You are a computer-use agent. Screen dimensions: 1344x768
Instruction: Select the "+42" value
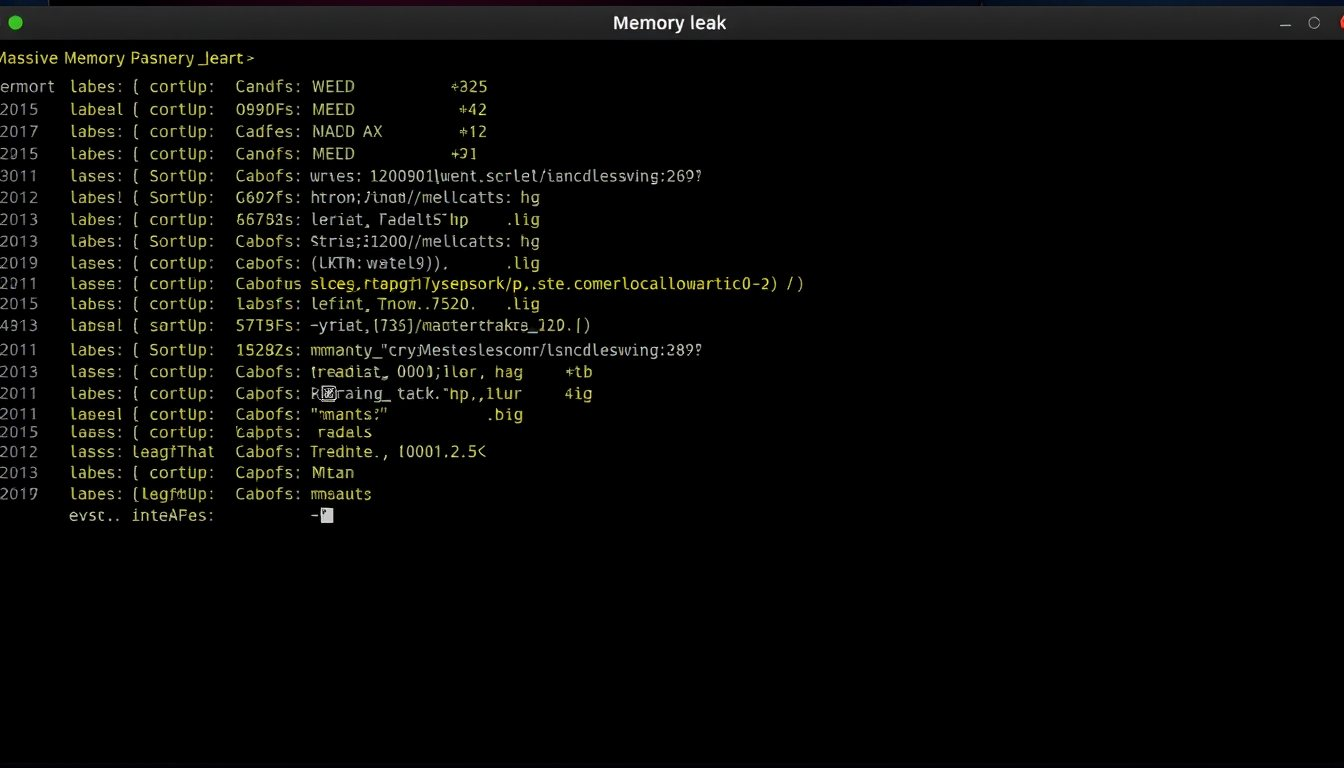coord(472,109)
